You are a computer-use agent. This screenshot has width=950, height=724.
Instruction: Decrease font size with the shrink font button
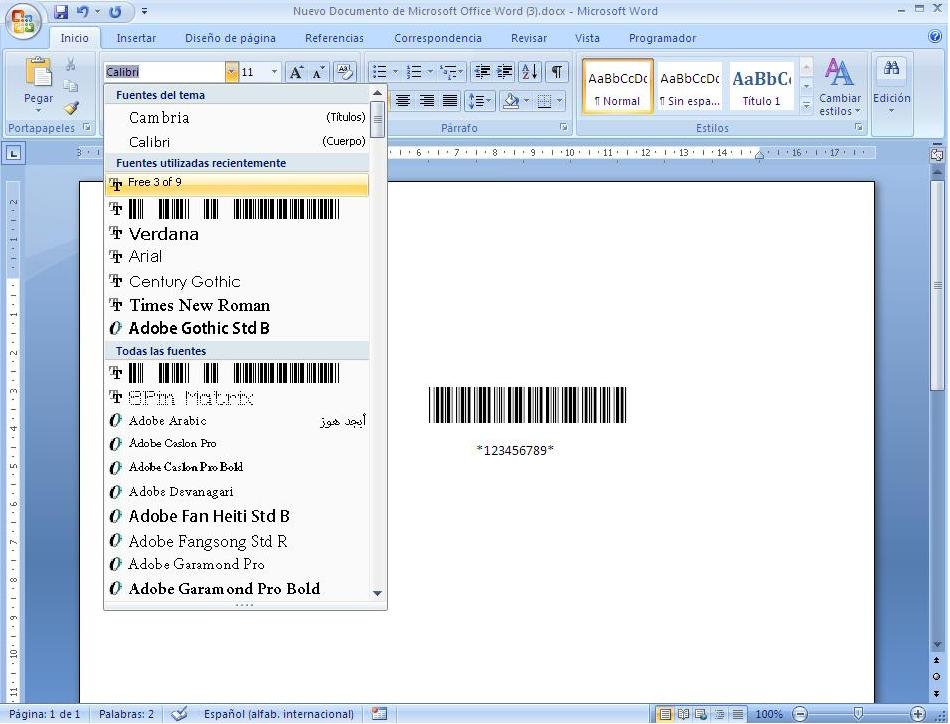(x=318, y=73)
